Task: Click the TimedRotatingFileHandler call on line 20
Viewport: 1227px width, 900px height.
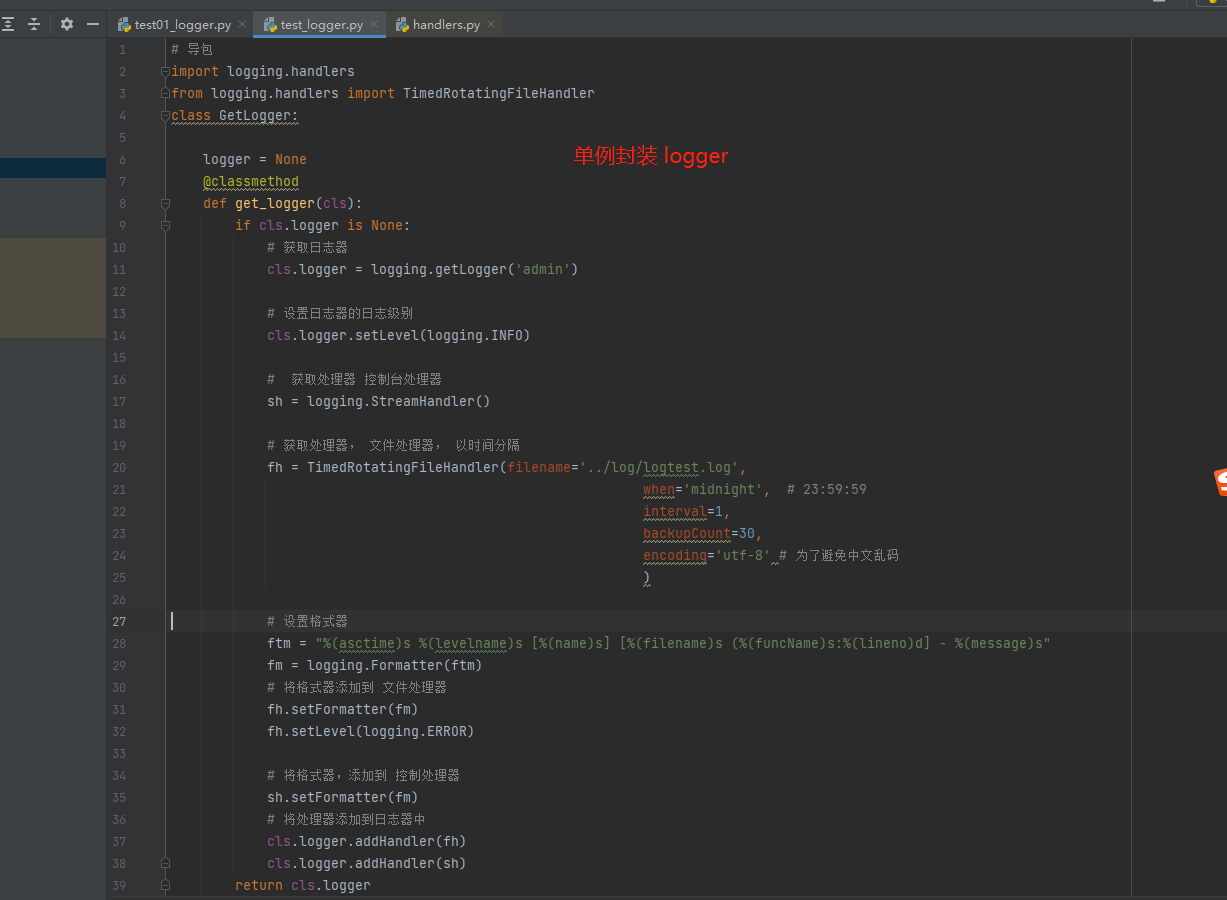Action: pos(402,468)
